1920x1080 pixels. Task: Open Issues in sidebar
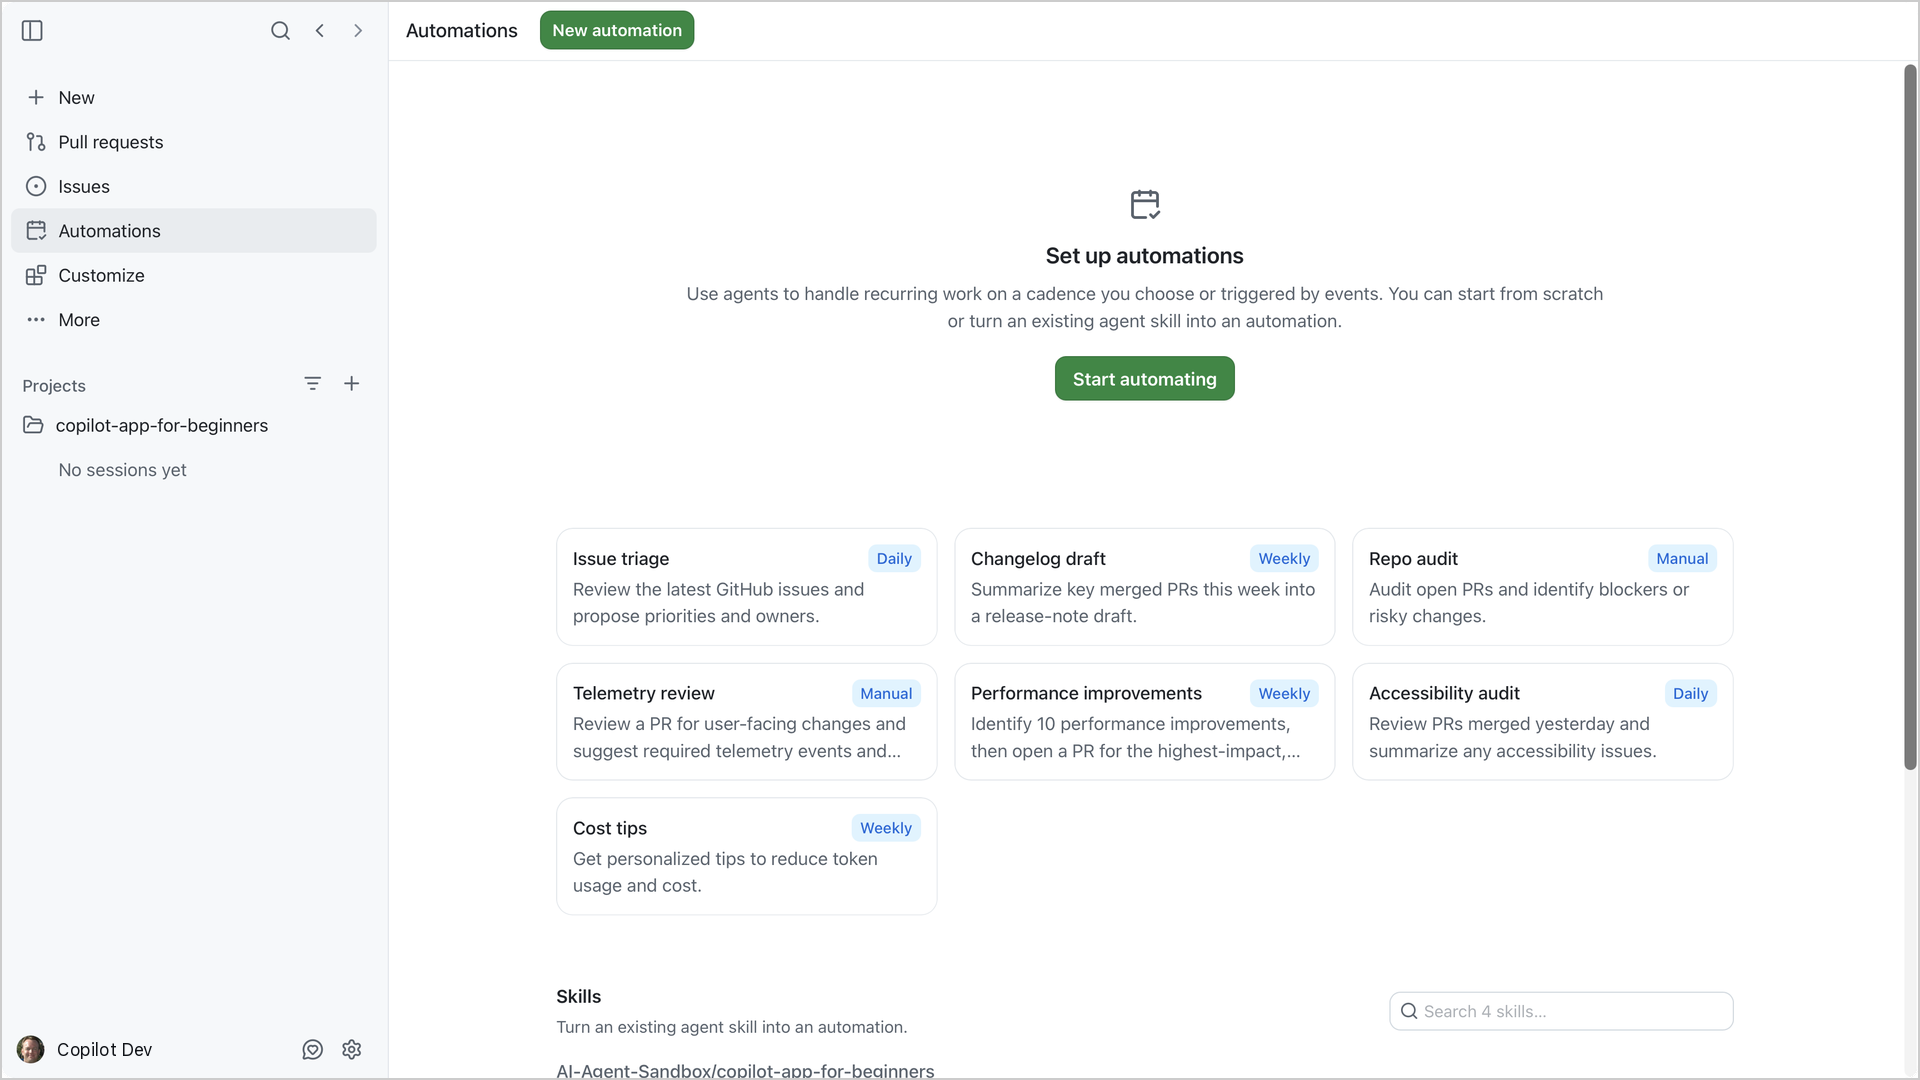pos(194,186)
